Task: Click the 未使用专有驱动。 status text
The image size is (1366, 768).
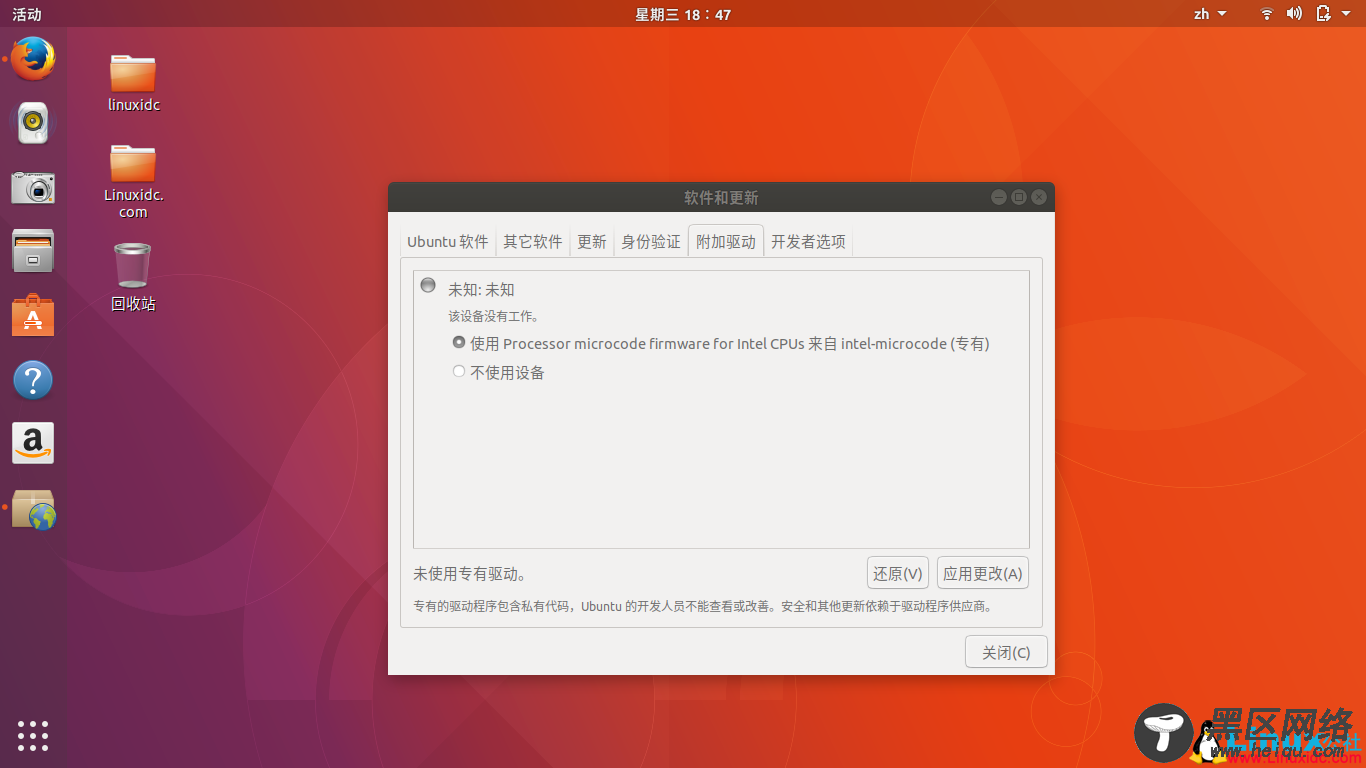Action: [470, 574]
